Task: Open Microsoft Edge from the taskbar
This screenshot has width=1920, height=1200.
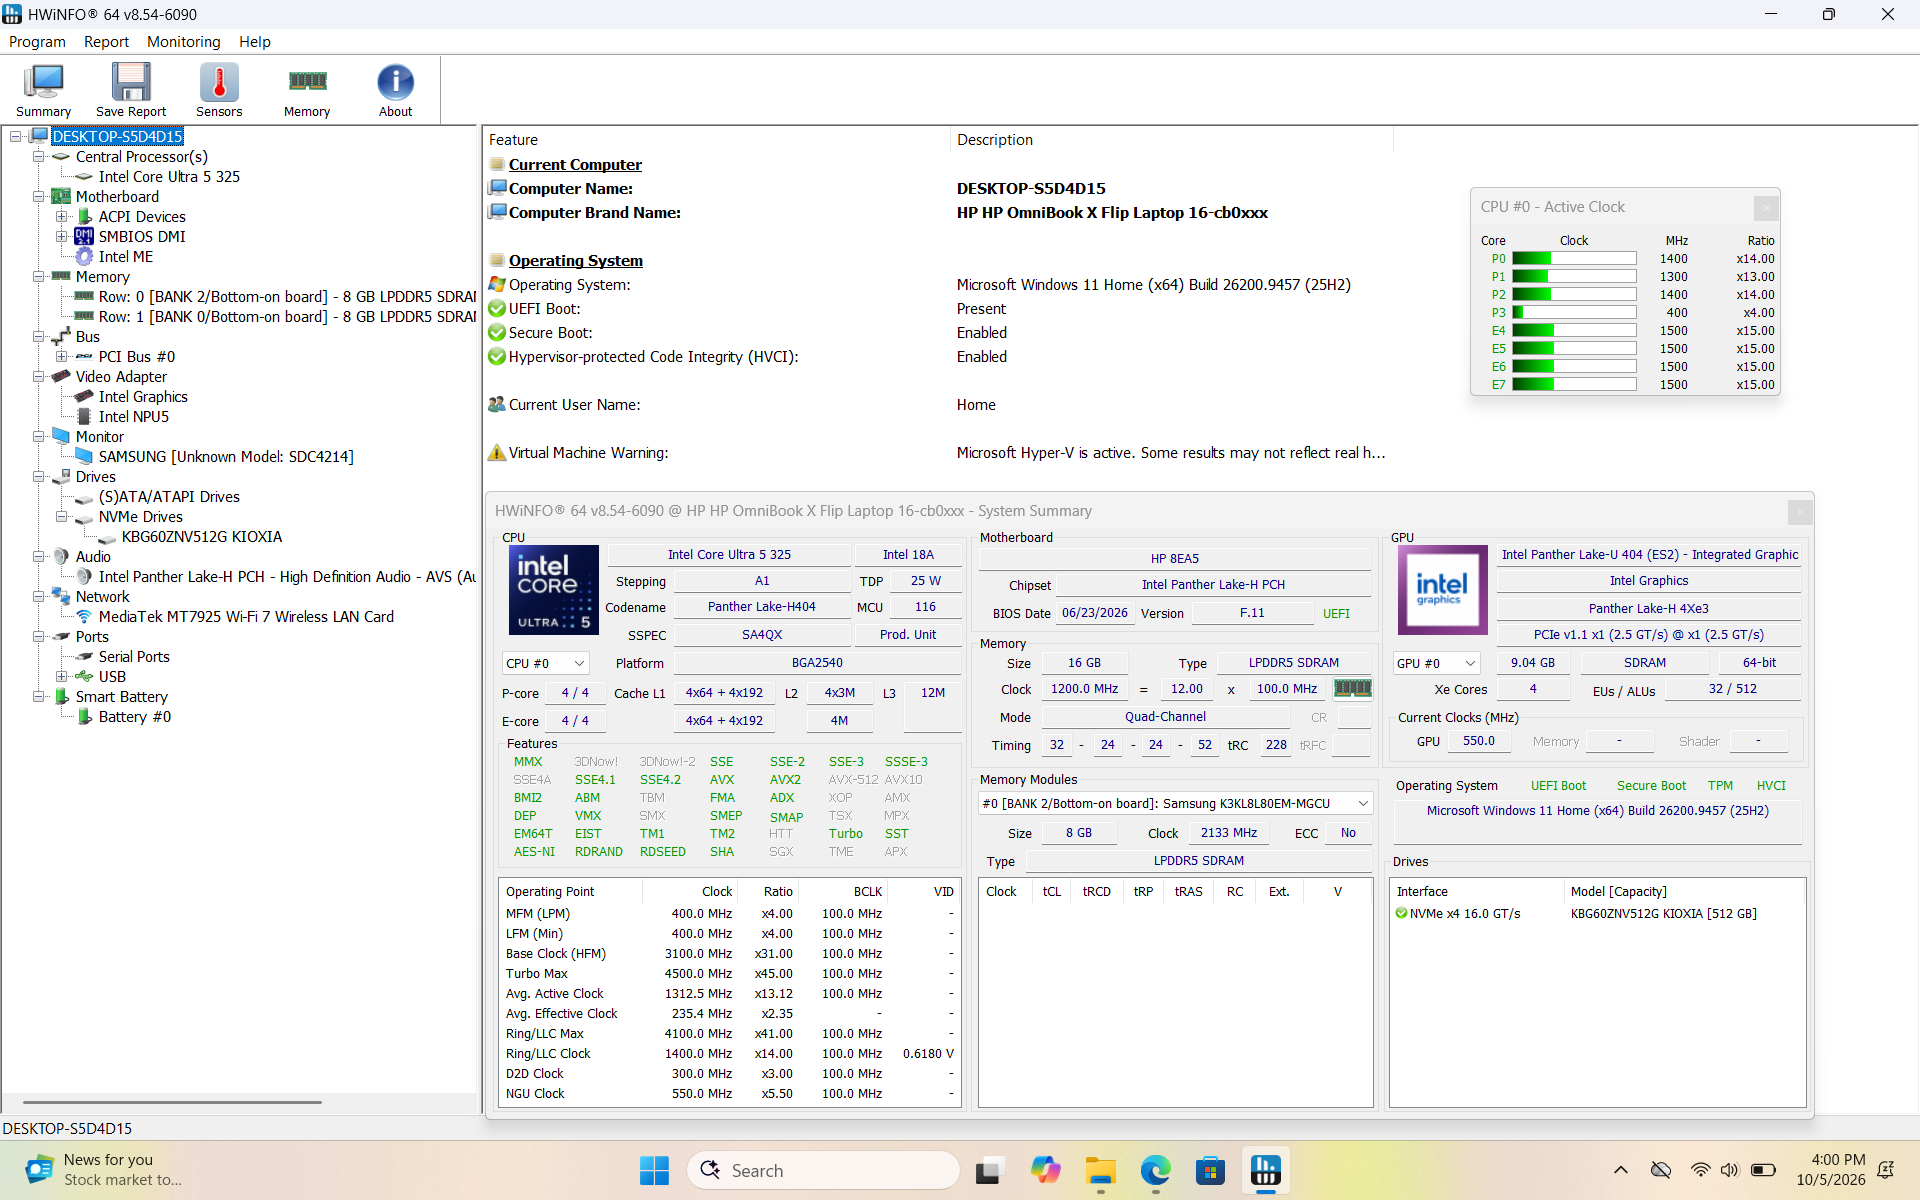Action: pyautogui.click(x=1155, y=1170)
